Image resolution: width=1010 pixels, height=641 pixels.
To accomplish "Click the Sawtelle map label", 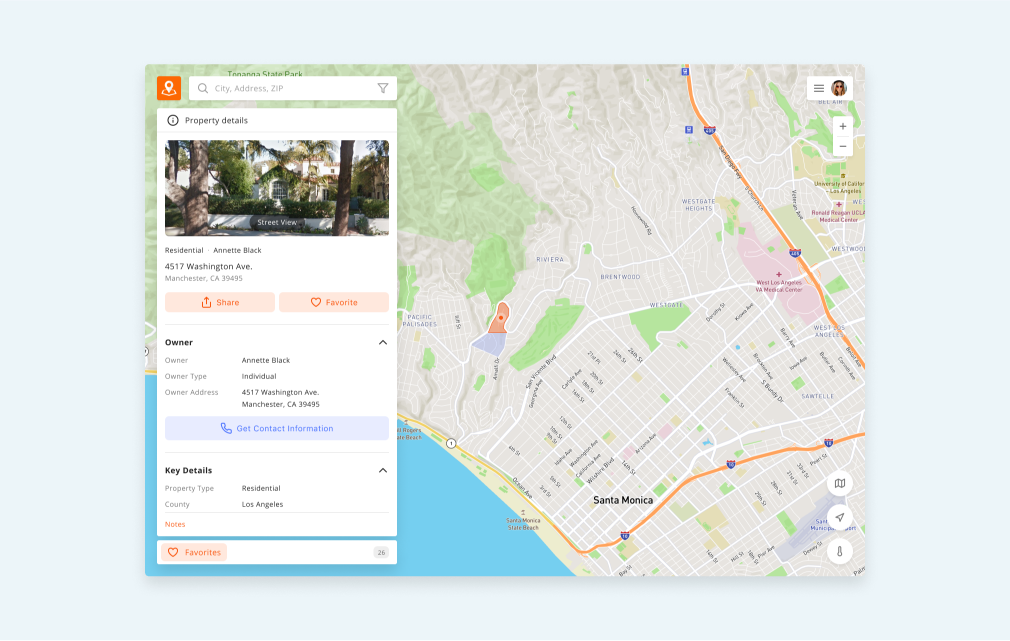I will click(817, 396).
